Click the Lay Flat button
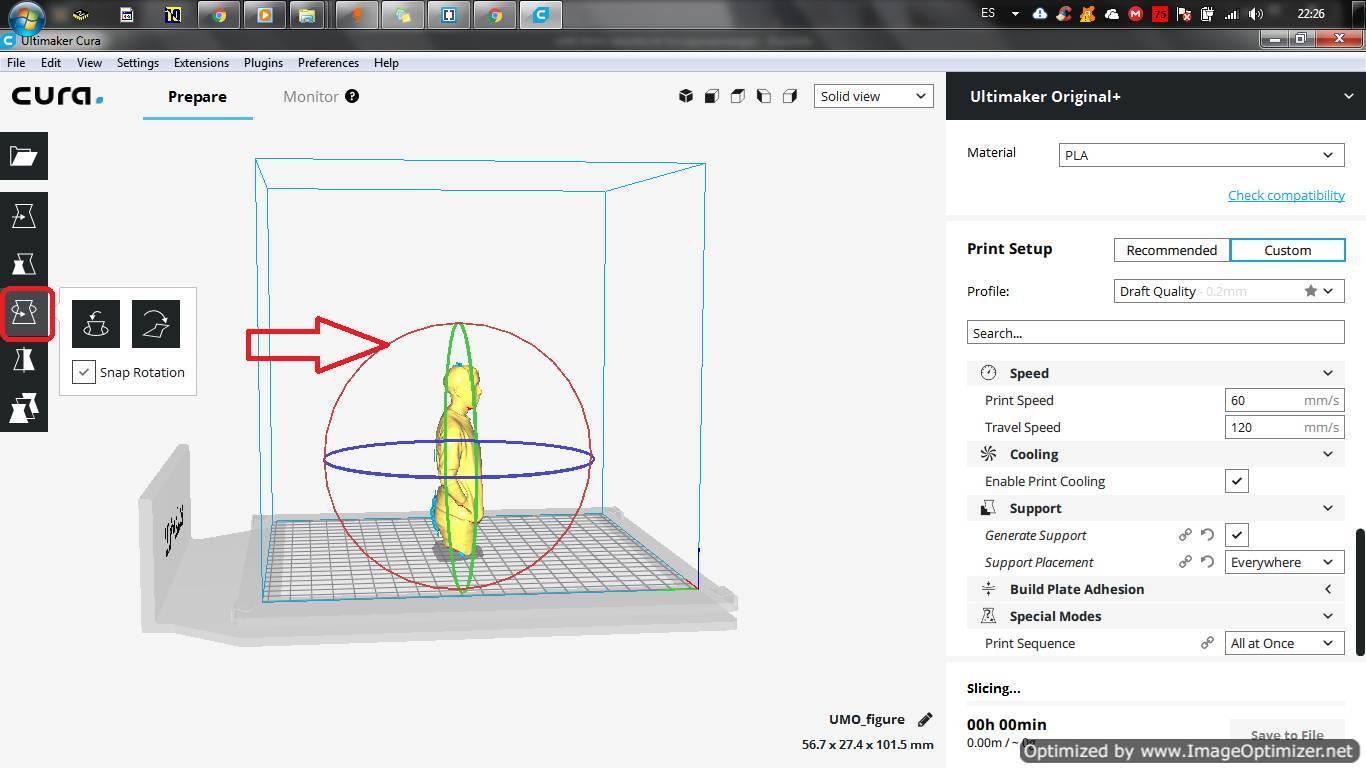The image size is (1366, 768). click(156, 324)
